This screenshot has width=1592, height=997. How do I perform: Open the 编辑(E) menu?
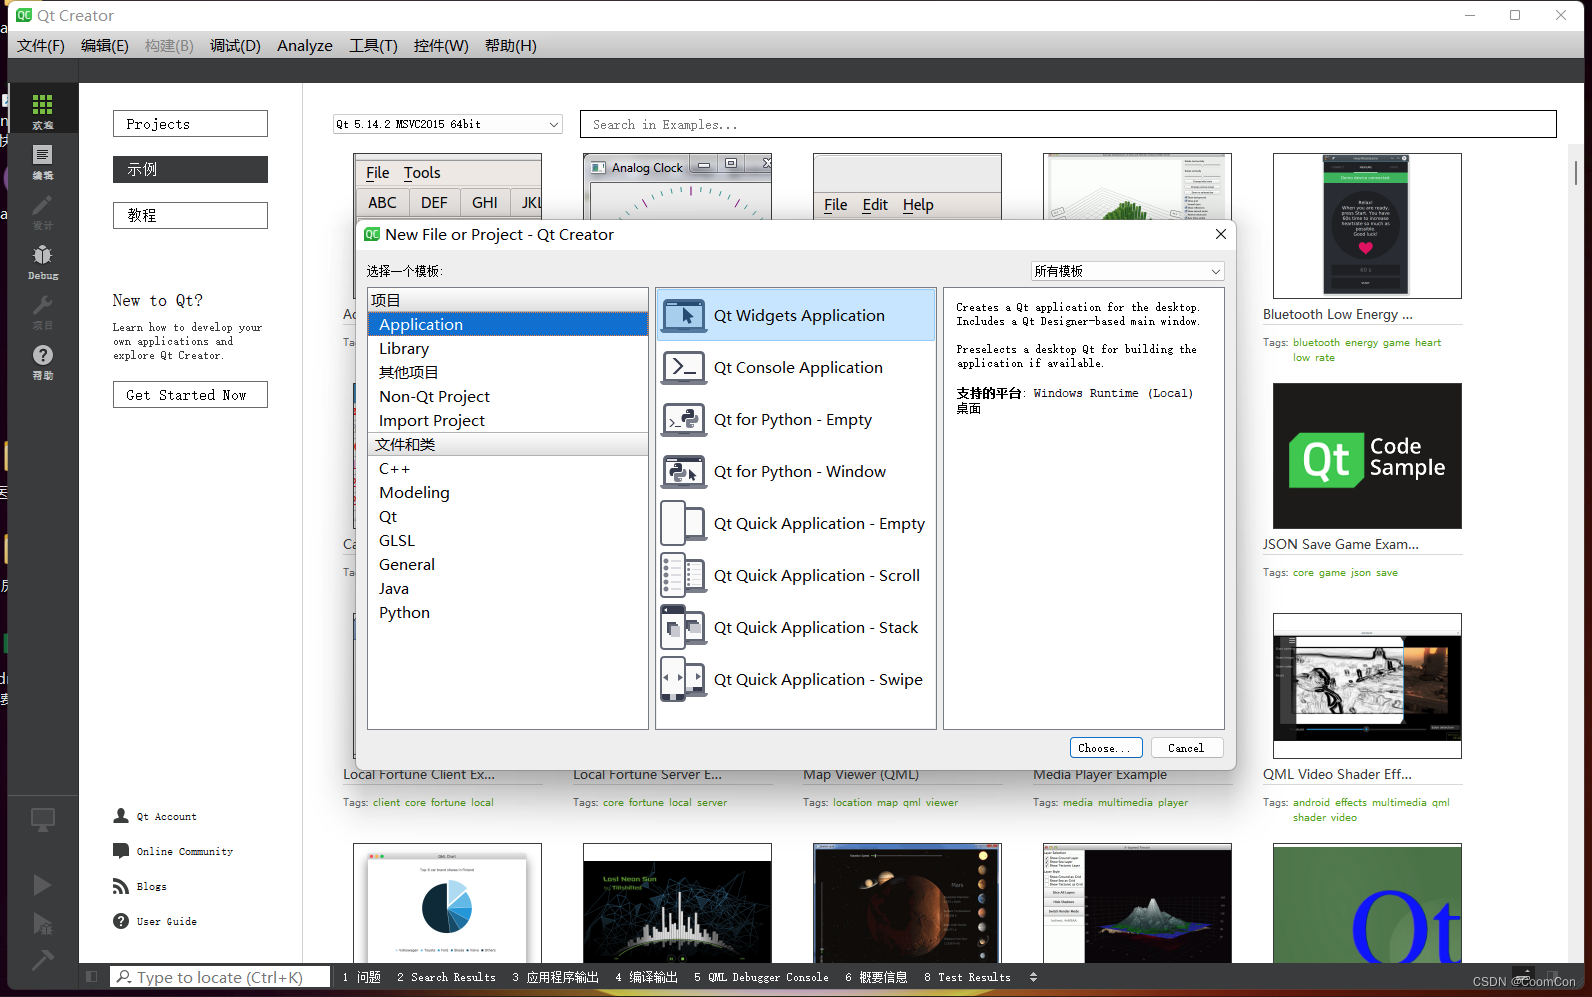pos(105,45)
